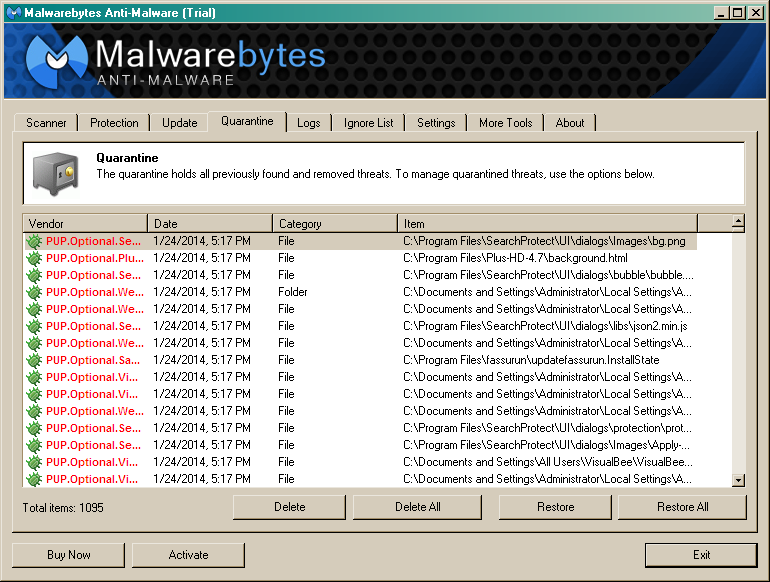Image resolution: width=770 pixels, height=582 pixels.
Task: Click the bug icon beside the VisualBee All Users row
Action: [34, 462]
